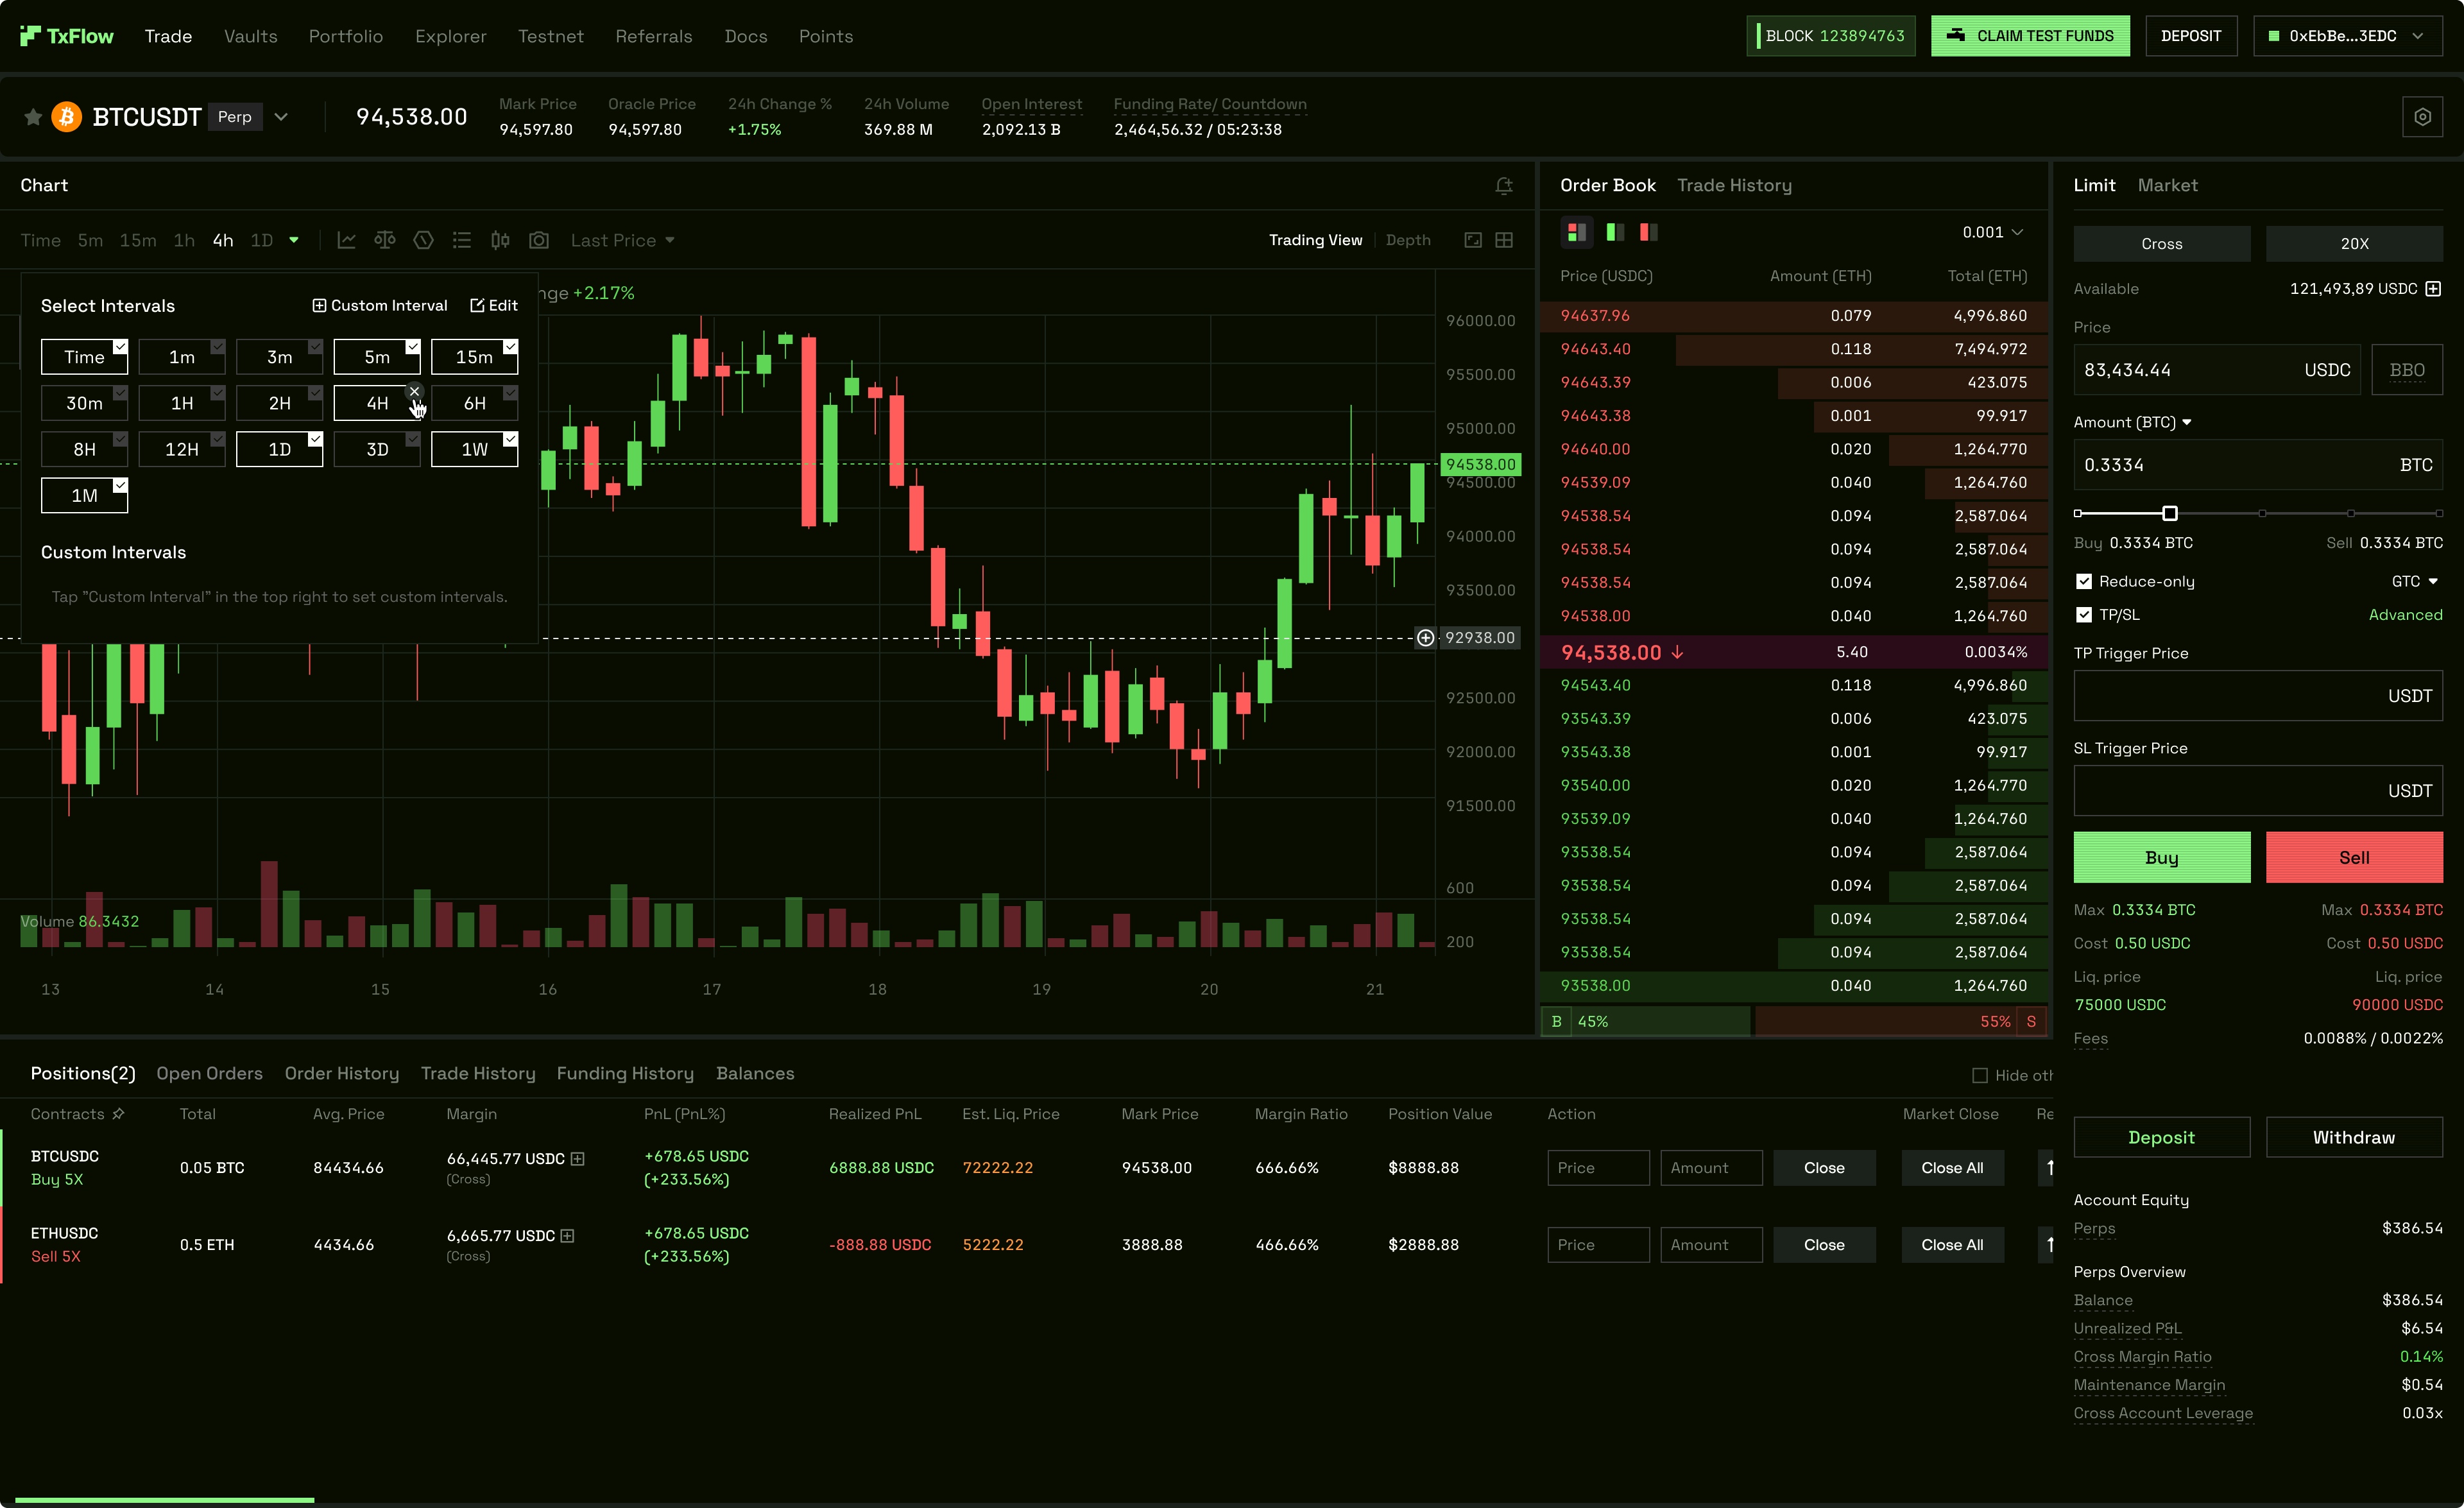The width and height of the screenshot is (2464, 1508).
Task: Switch chart to candlestick icon
Action: (500, 240)
